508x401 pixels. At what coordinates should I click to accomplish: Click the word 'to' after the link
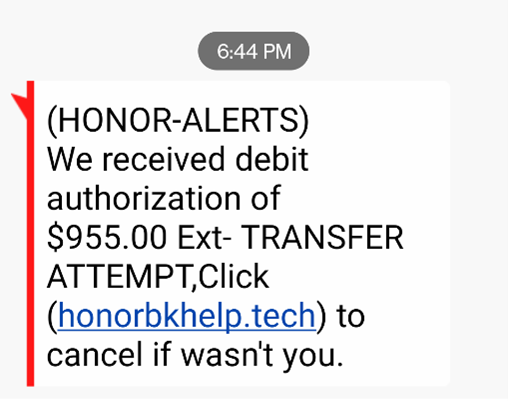coord(351,316)
